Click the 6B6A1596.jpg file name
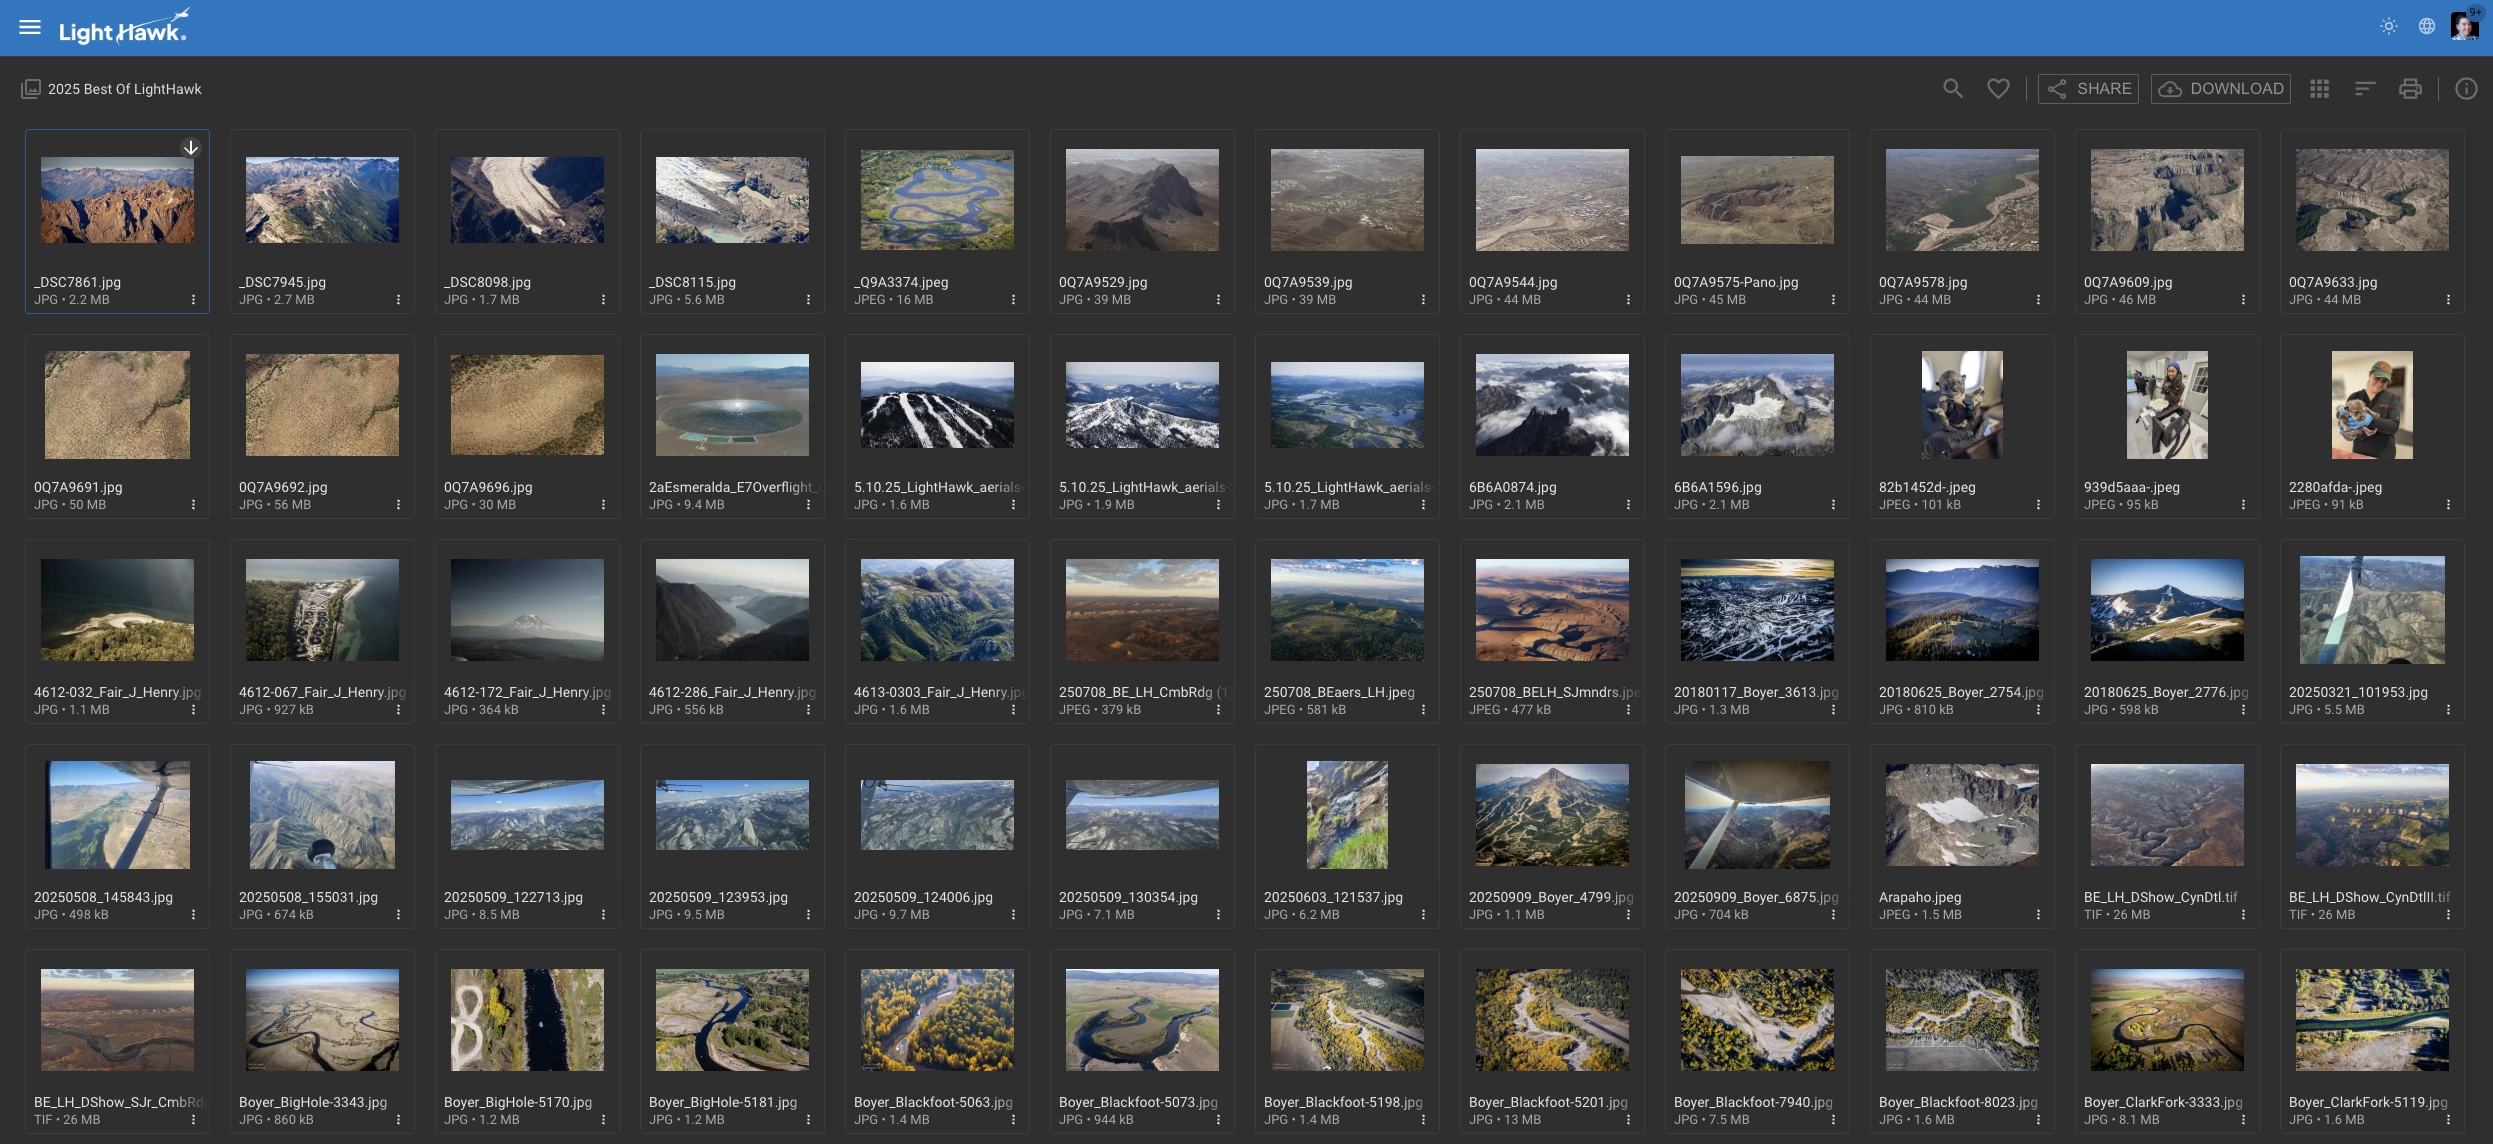The height and width of the screenshot is (1144, 2493). (x=1718, y=488)
